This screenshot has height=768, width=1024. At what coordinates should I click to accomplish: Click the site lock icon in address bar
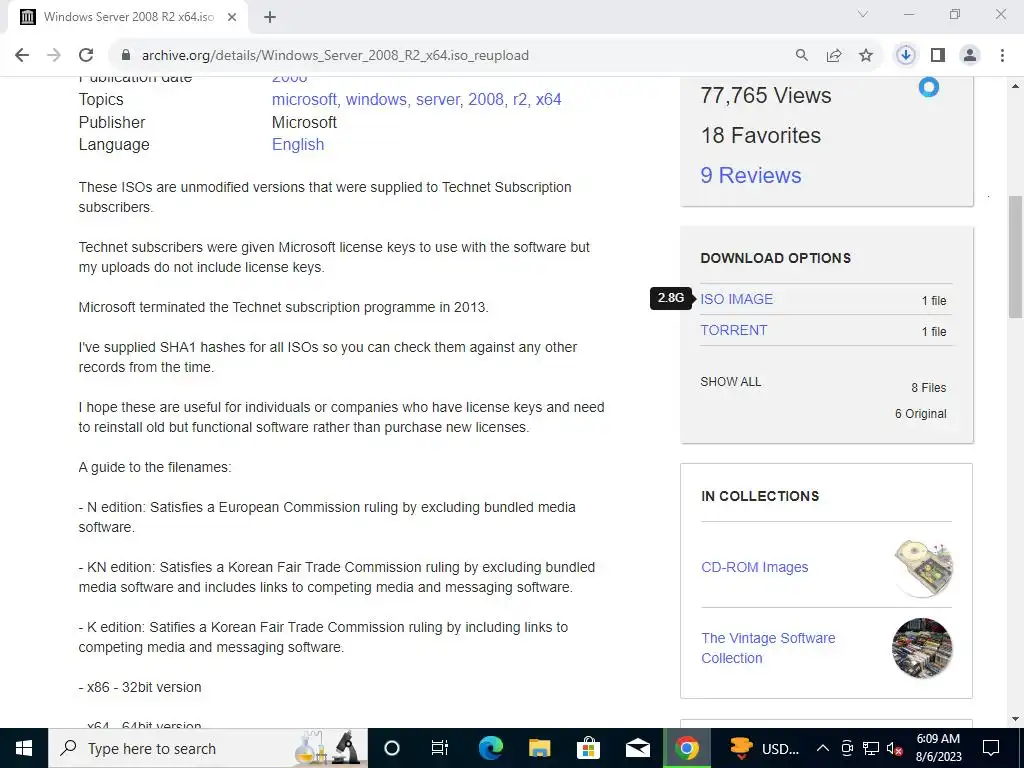pyautogui.click(x=126, y=55)
